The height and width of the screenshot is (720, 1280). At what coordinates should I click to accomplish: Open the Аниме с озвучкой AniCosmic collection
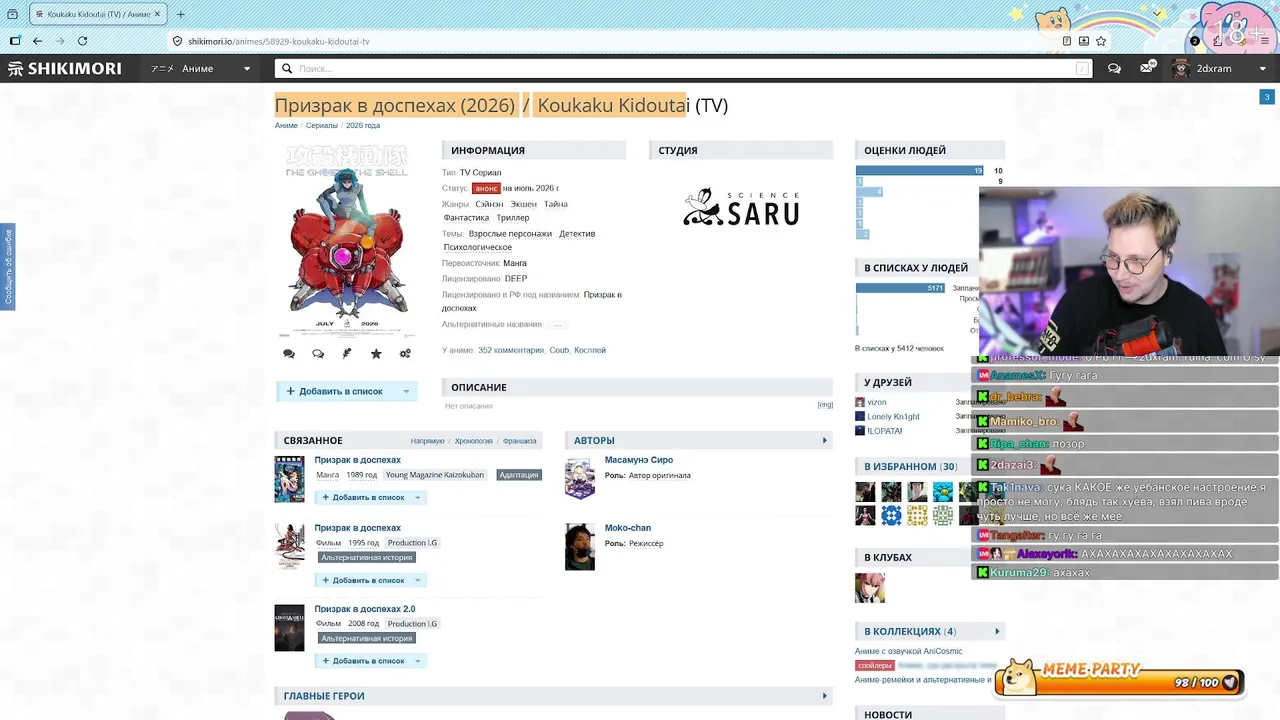[x=908, y=651]
